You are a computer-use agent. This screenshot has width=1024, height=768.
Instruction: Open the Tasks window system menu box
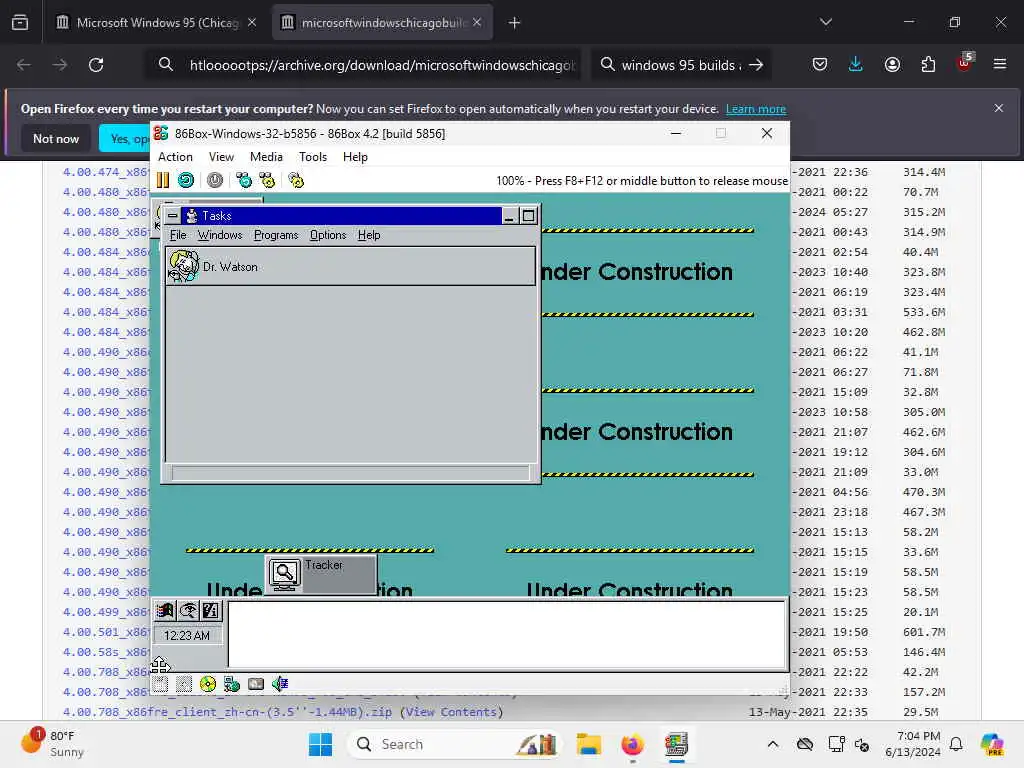tap(172, 216)
